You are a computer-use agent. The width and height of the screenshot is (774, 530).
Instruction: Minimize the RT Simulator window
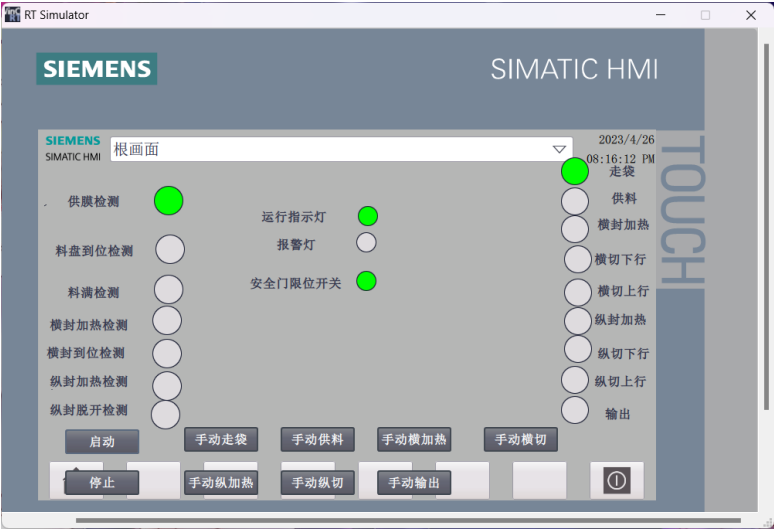[x=660, y=15]
